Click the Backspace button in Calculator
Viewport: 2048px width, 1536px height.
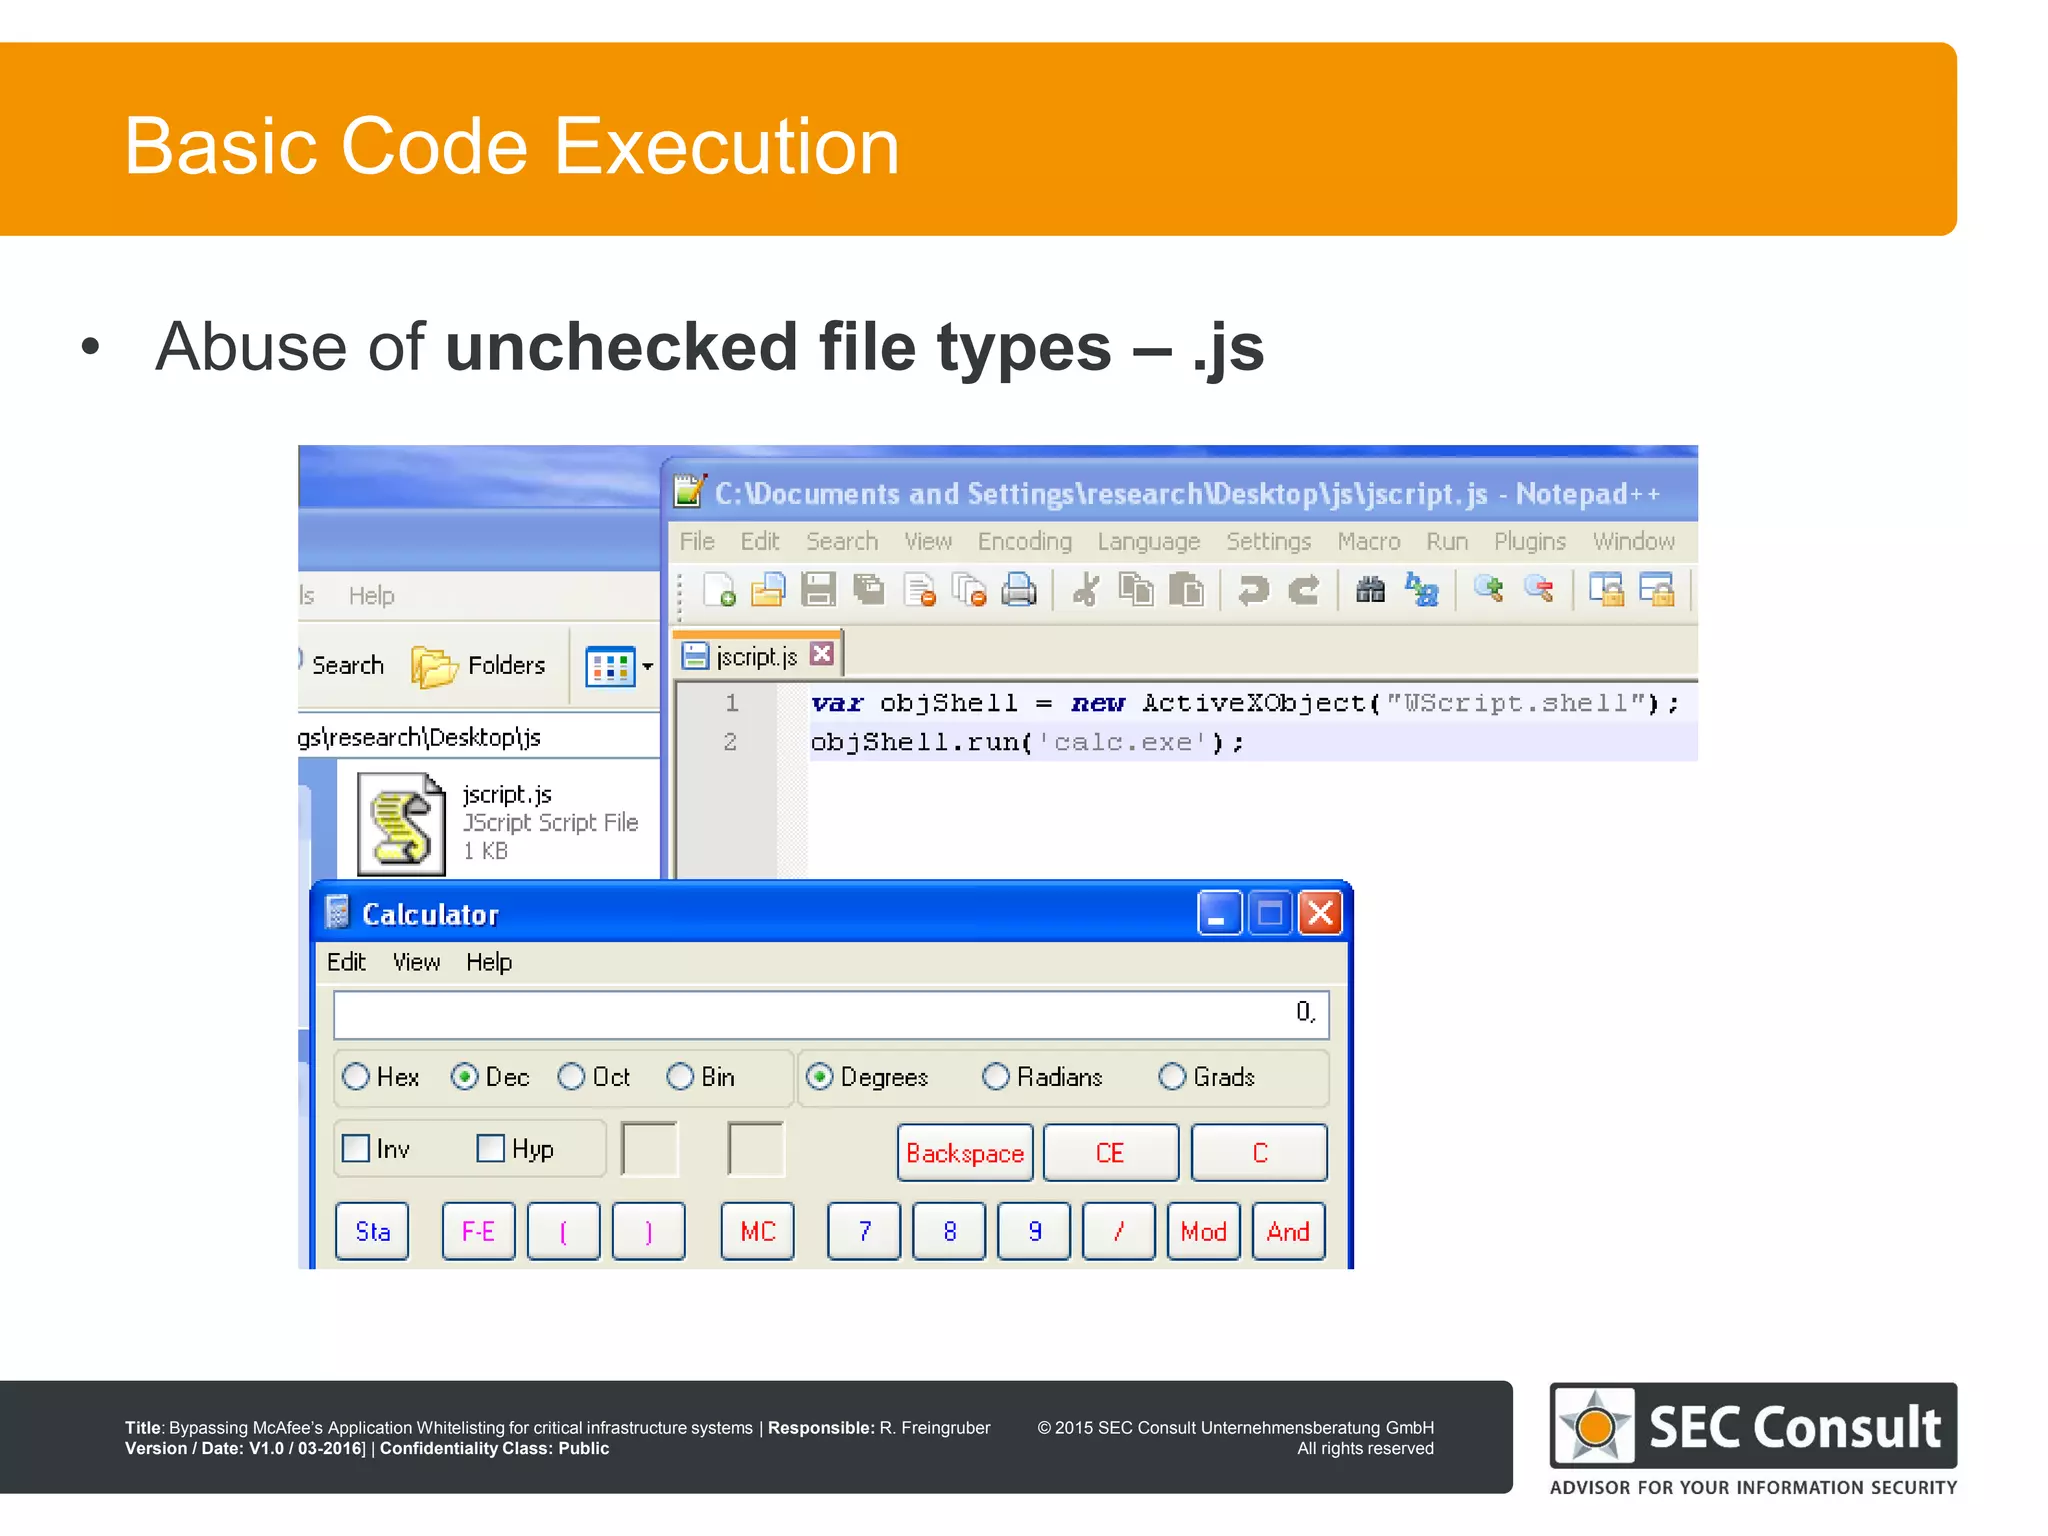pos(965,1153)
